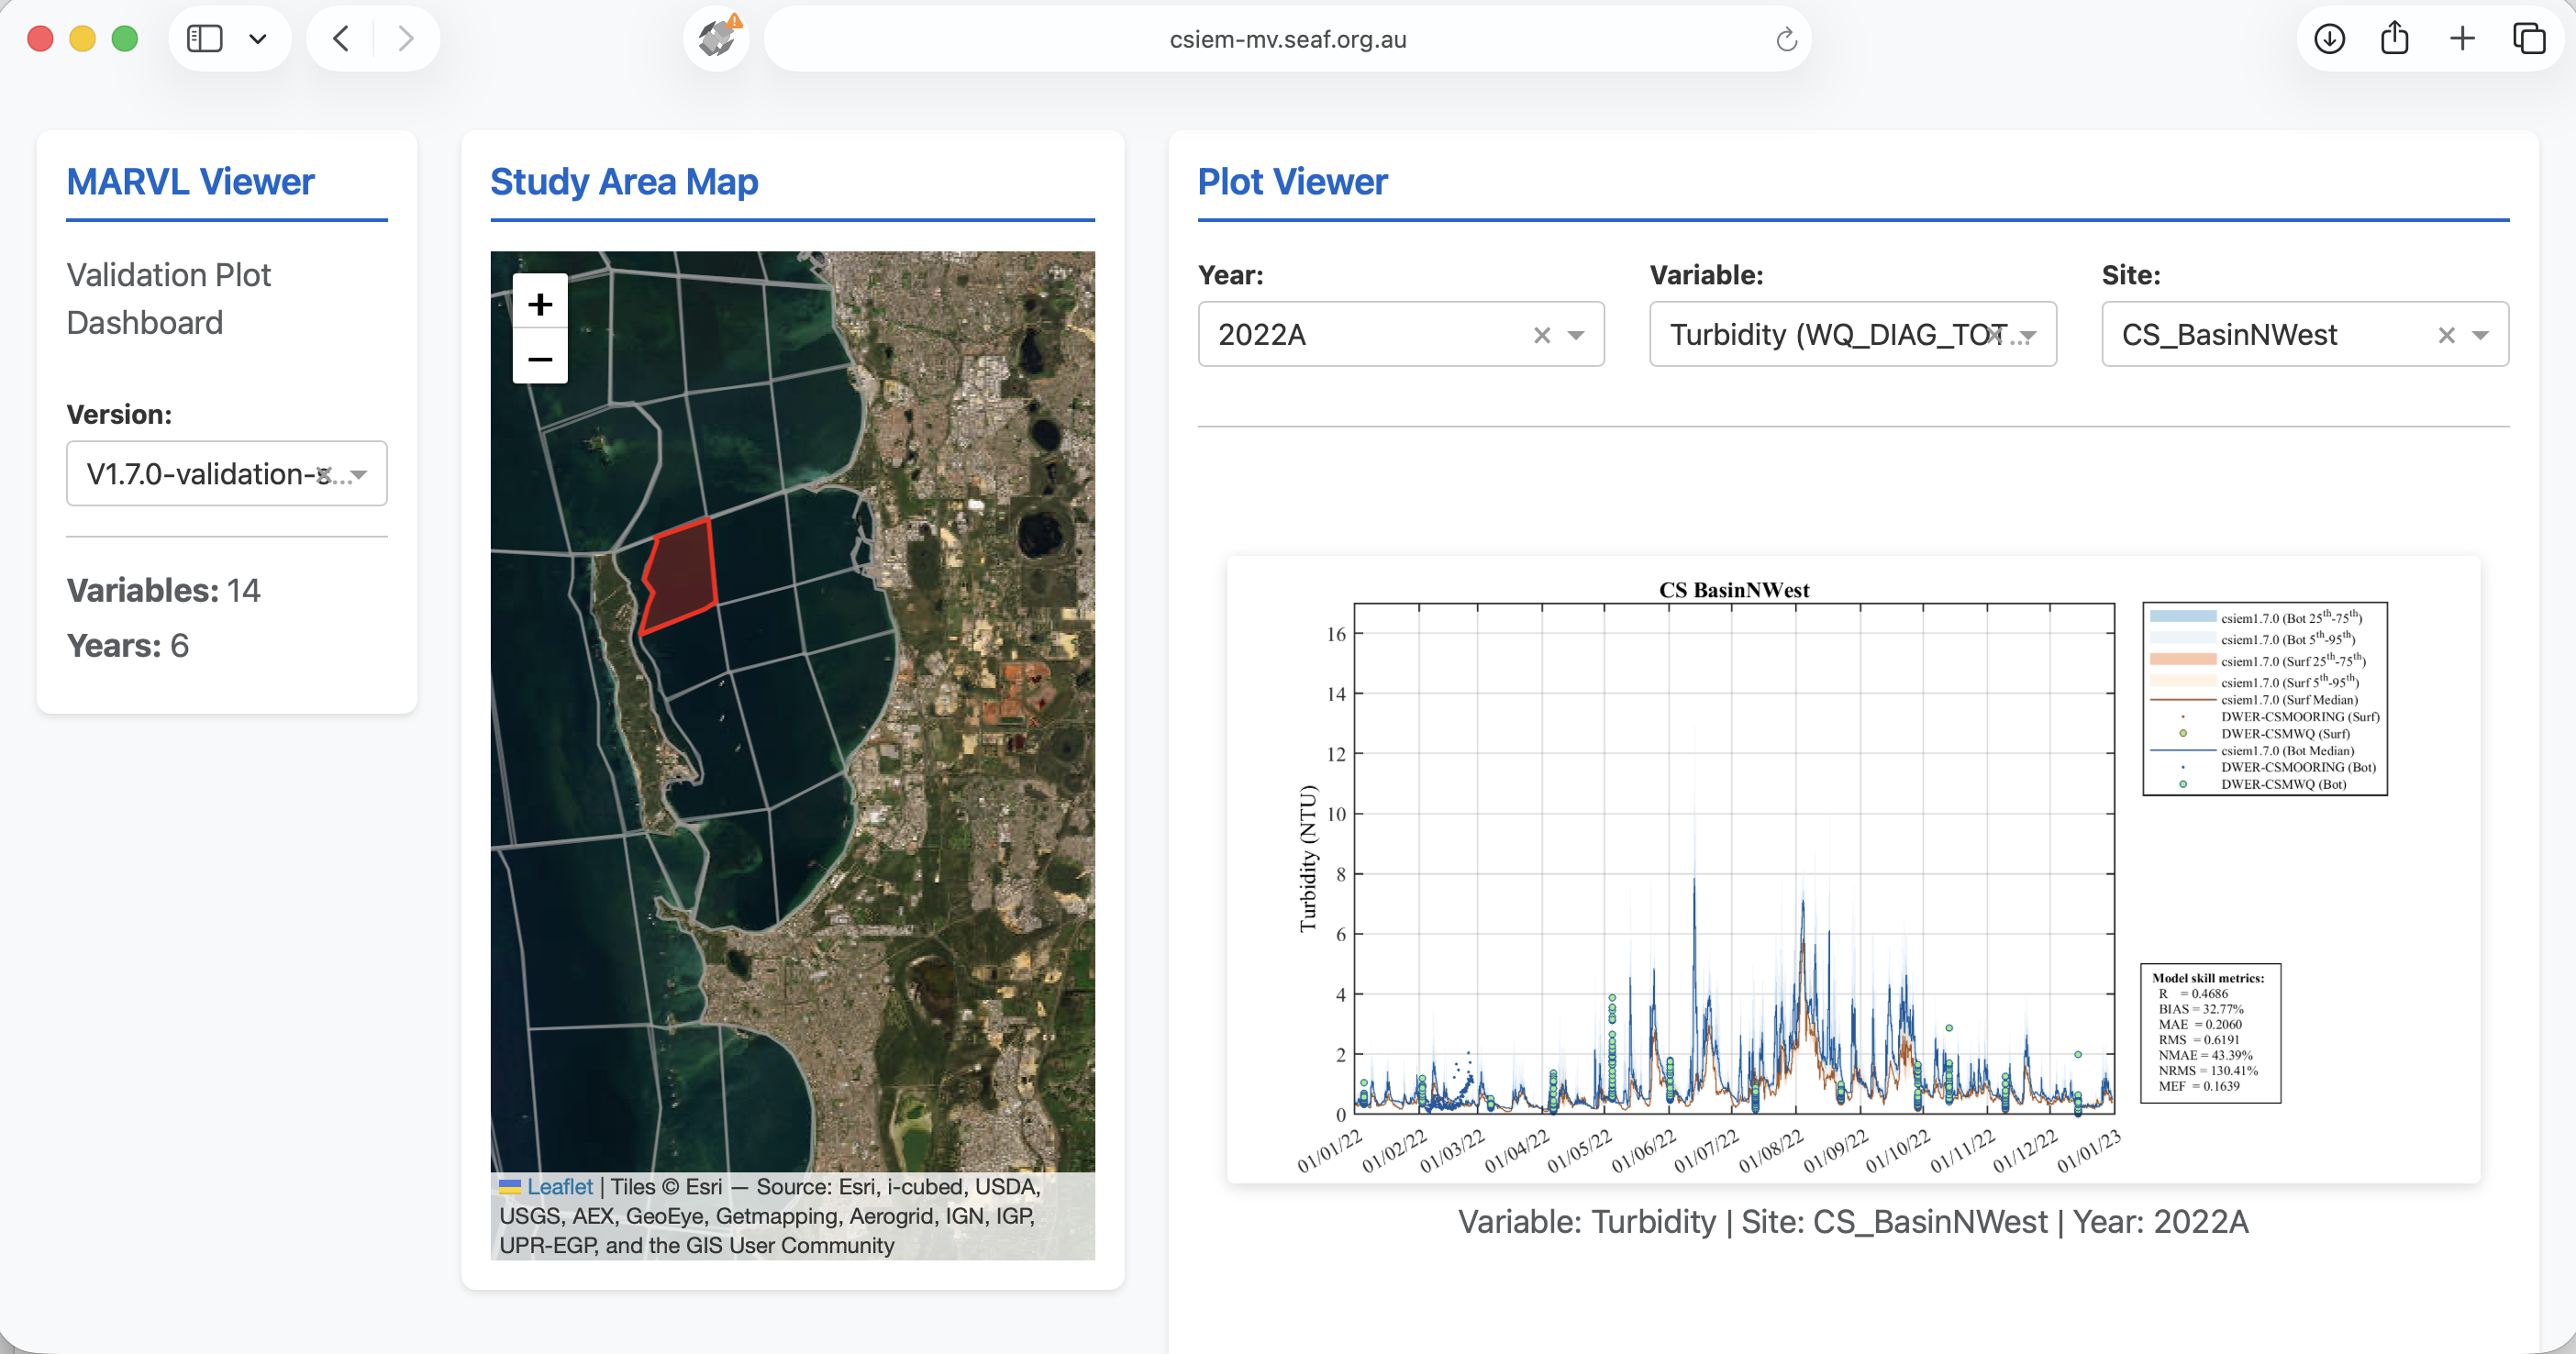This screenshot has height=1354, width=2576.
Task: Click the extension icon with warning badge
Action: click(716, 39)
